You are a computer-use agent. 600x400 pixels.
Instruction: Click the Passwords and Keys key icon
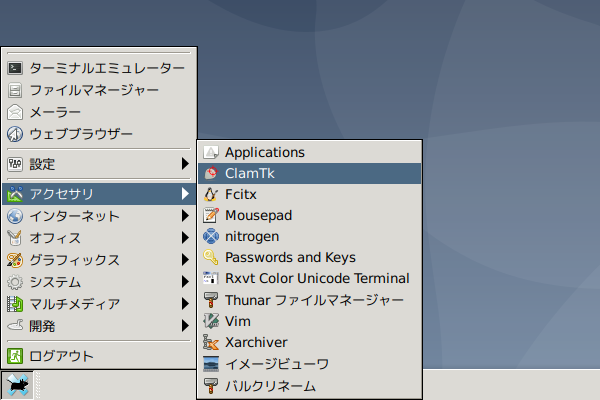211,258
